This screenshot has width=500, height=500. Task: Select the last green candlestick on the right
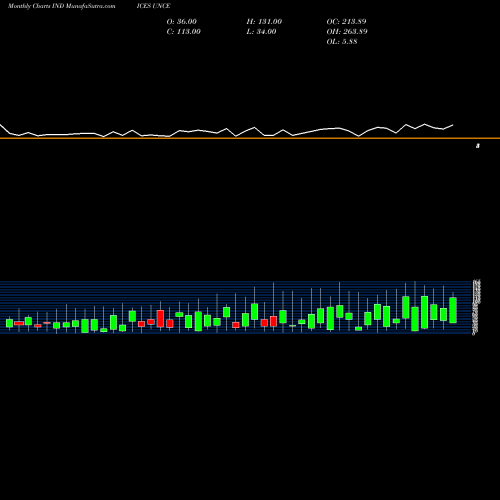453,310
